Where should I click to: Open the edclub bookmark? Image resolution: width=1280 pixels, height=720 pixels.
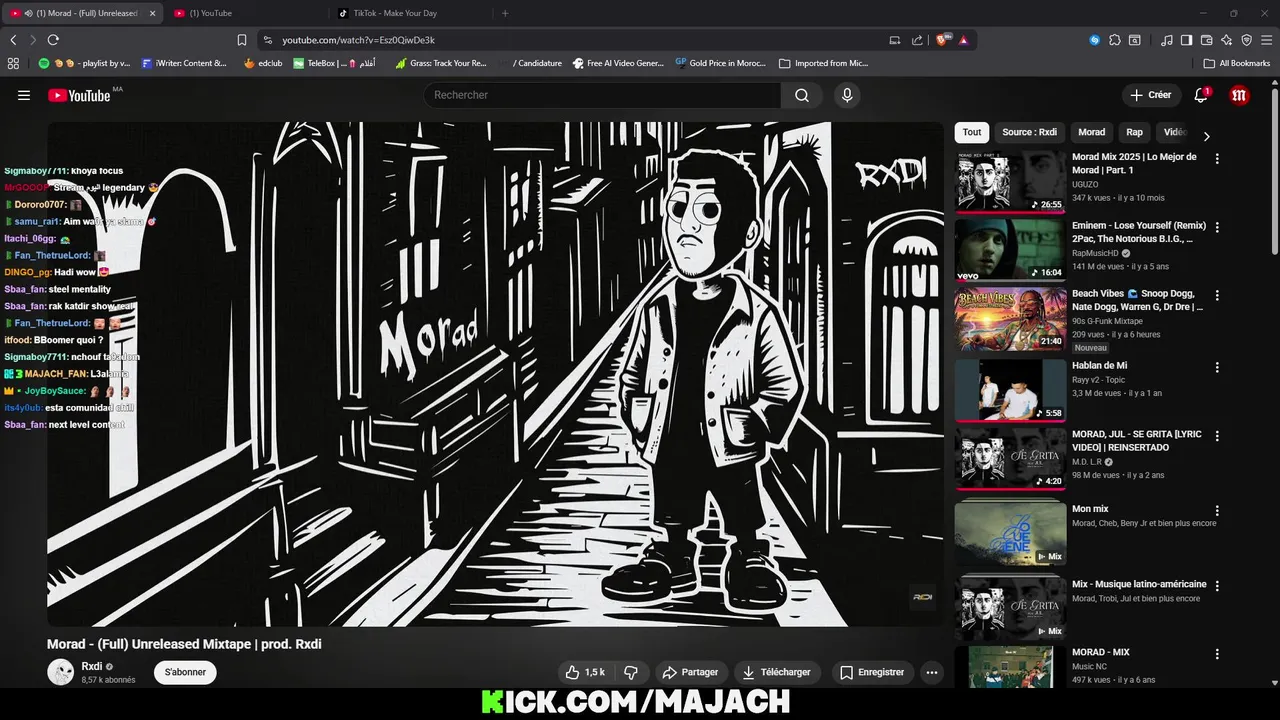click(x=263, y=63)
